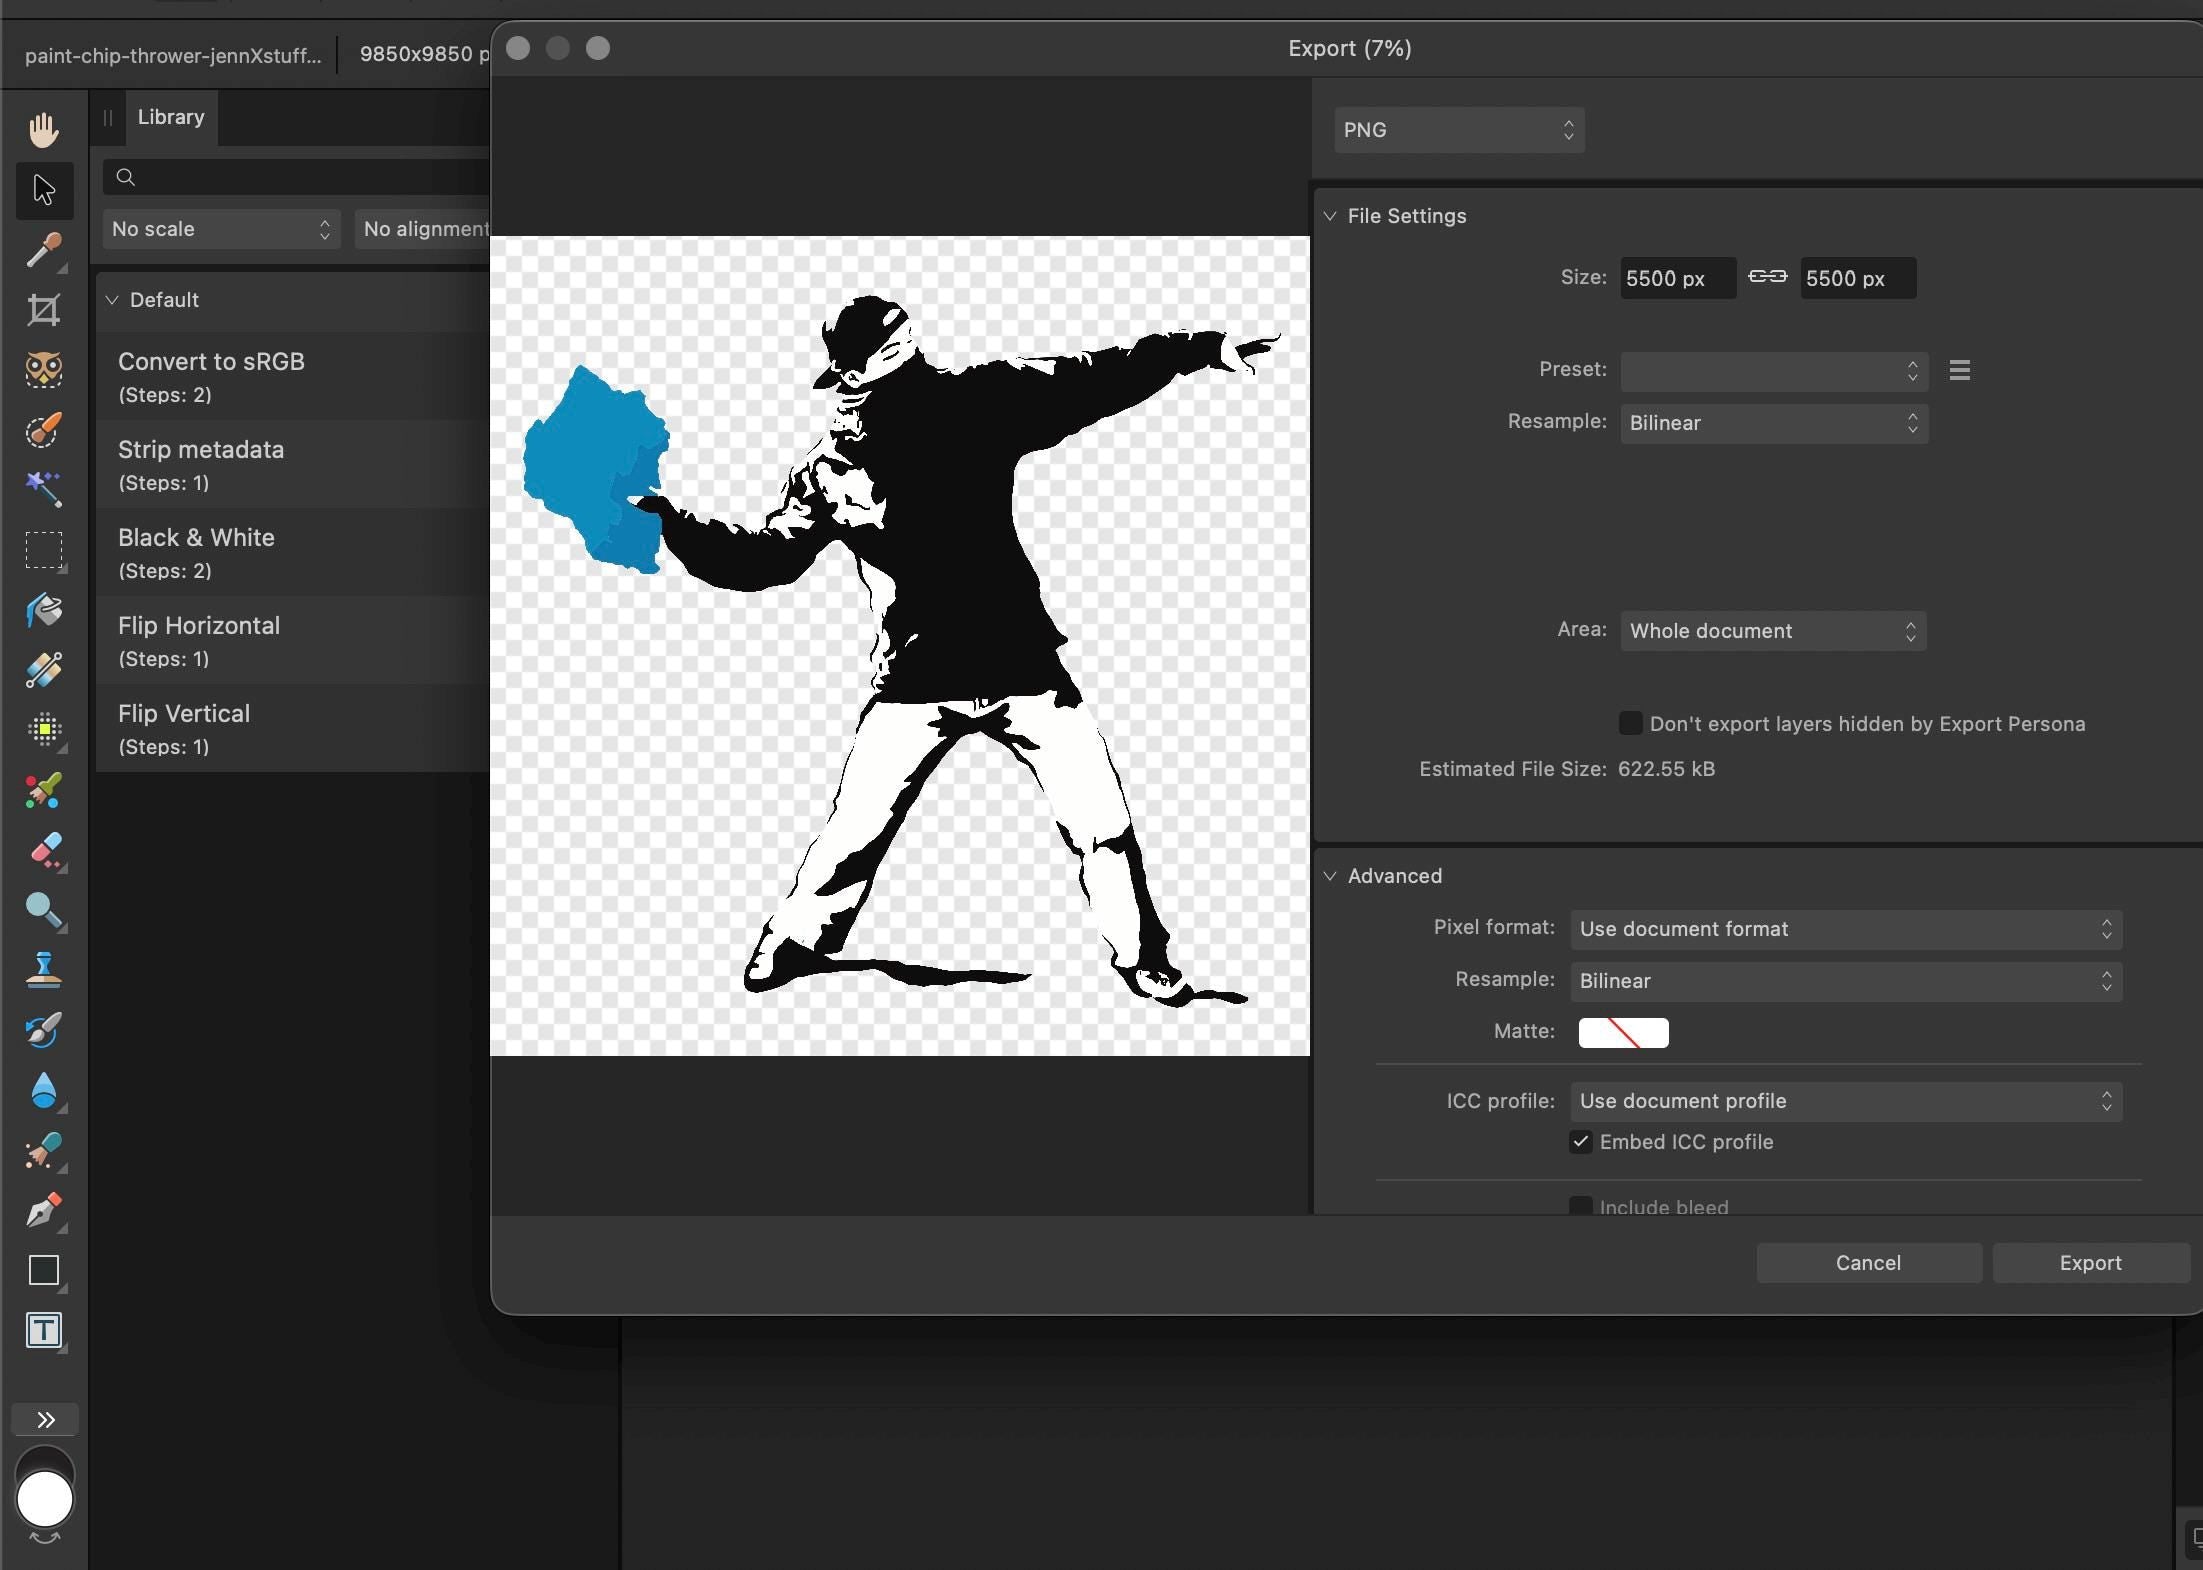Select the Frame Text tool
This screenshot has height=1570, width=2203.
(44, 1330)
